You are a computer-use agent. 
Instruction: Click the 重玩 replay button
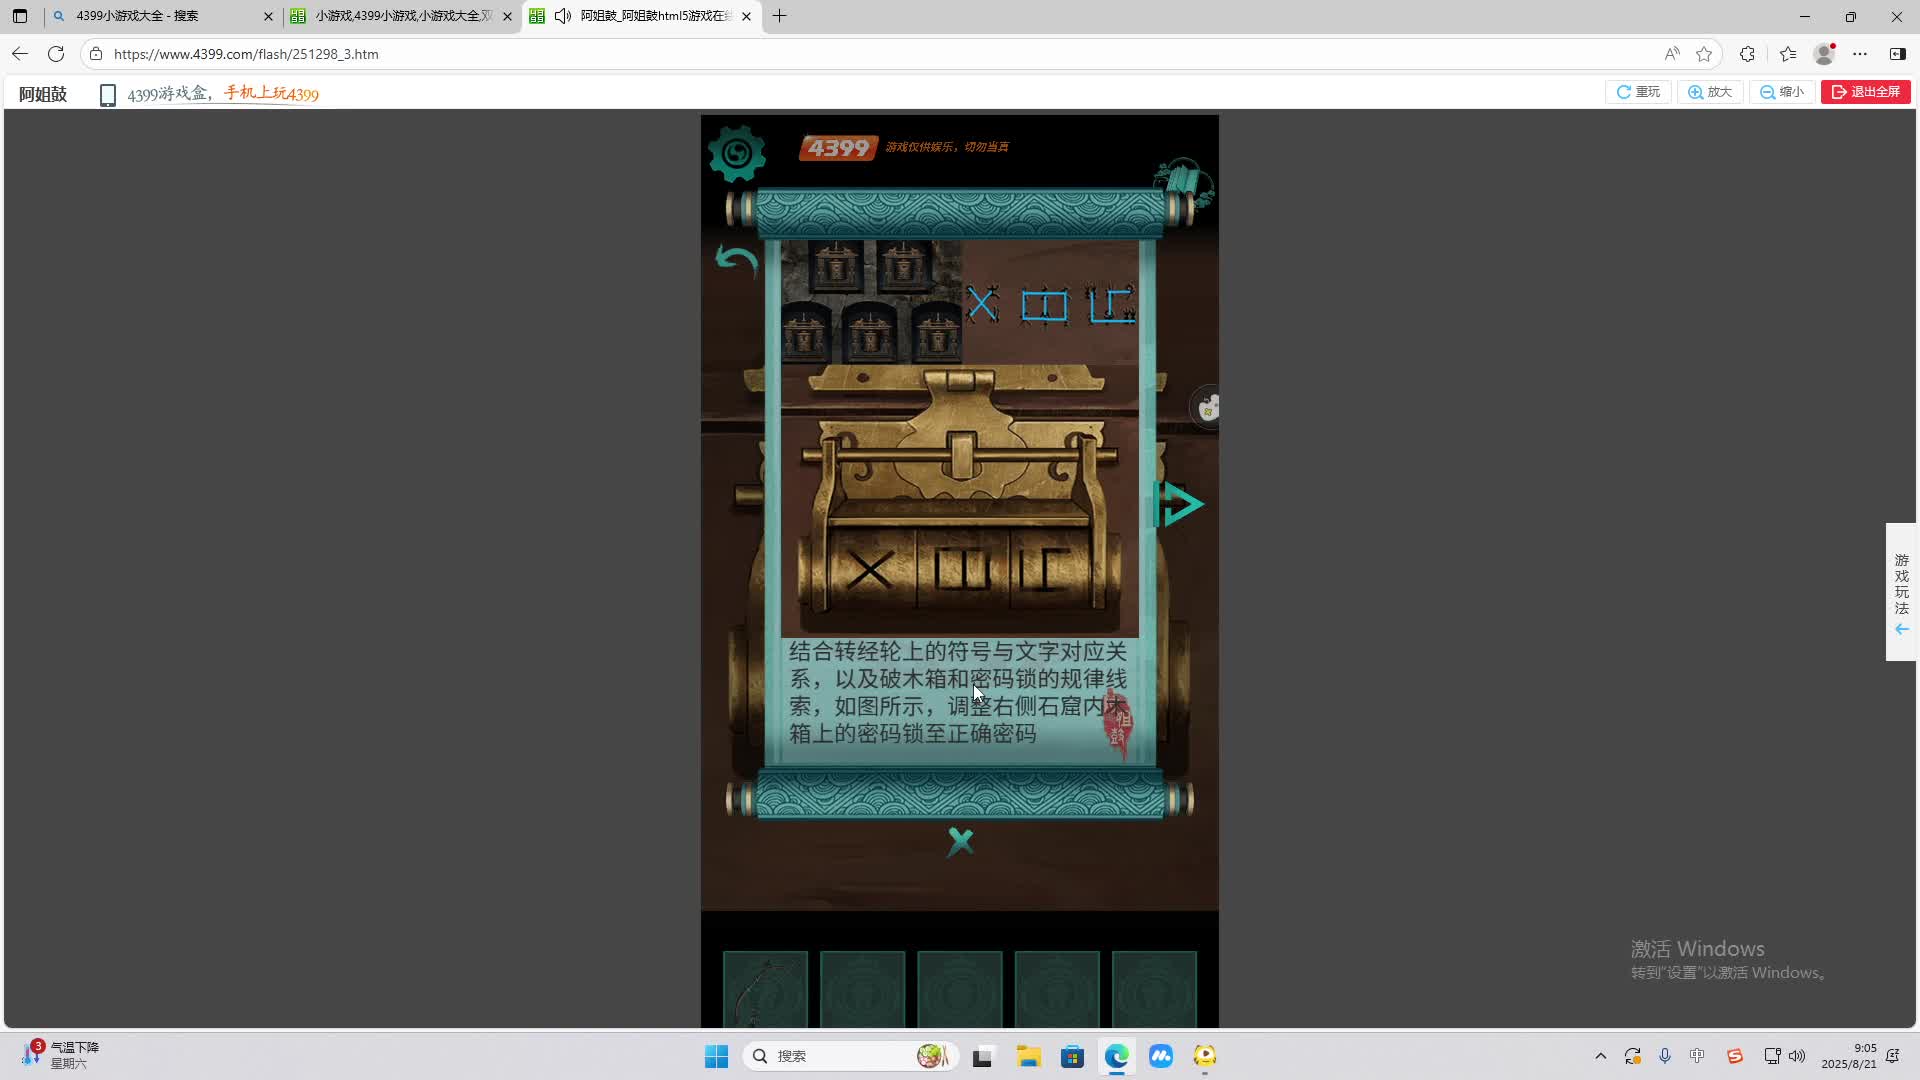[x=1638, y=92]
